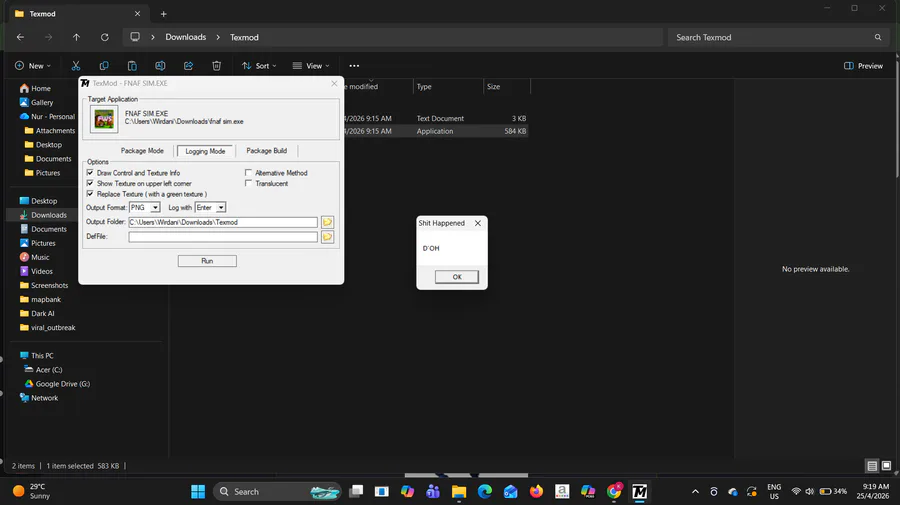Click Copy in the Explorer toolbar
The width and height of the screenshot is (900, 505).
click(104, 66)
